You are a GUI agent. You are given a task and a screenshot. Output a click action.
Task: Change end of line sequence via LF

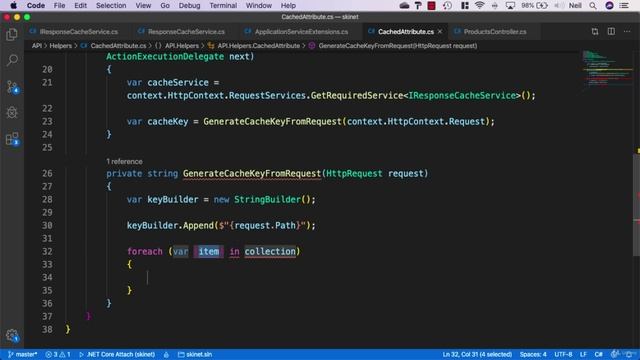(x=583, y=354)
